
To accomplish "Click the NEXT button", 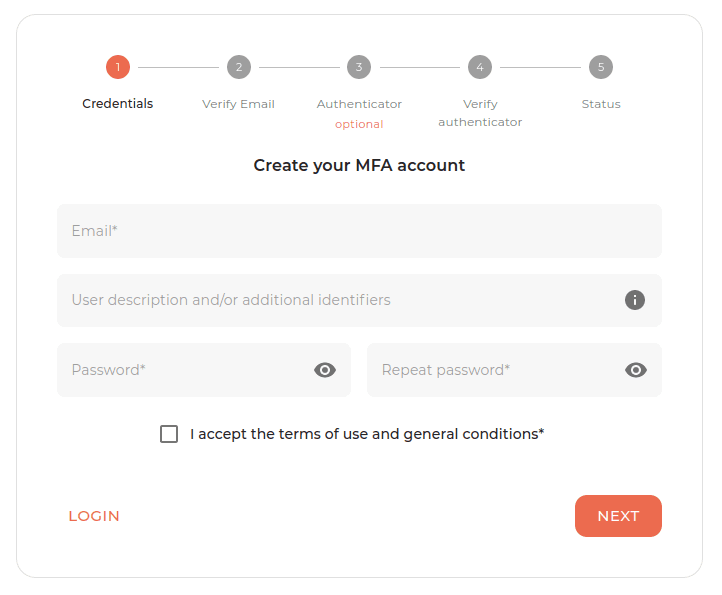I will 618,516.
